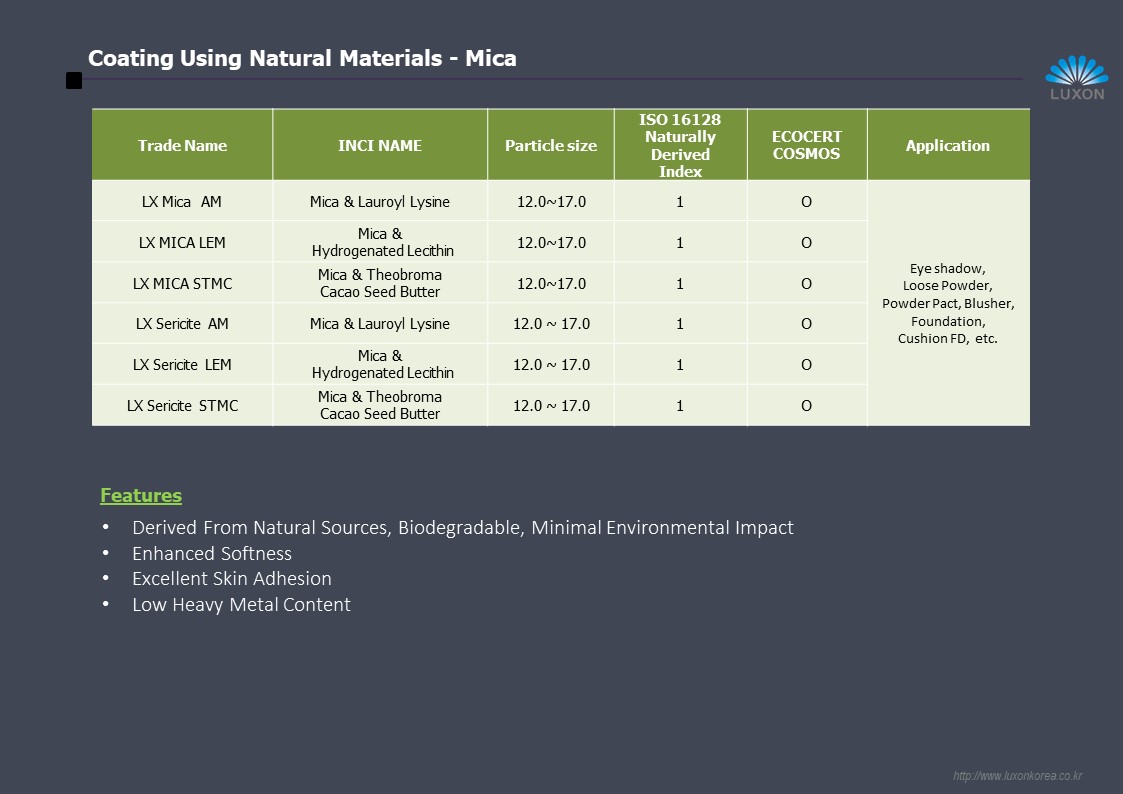
Task: Click the LX Sericite LEM trade name
Action: 182,365
